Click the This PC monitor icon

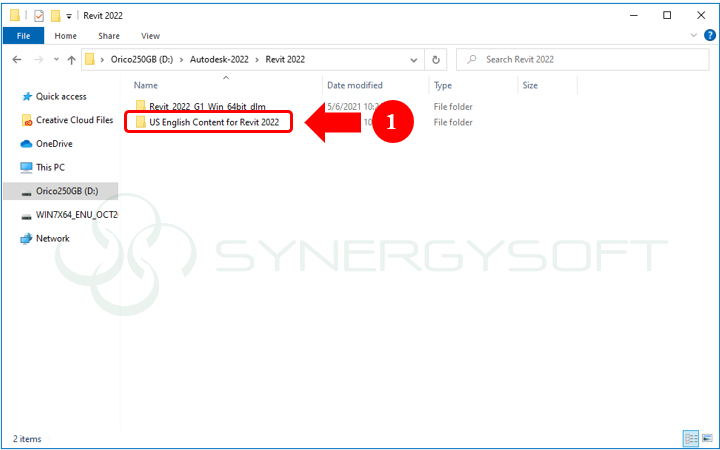[x=27, y=168]
